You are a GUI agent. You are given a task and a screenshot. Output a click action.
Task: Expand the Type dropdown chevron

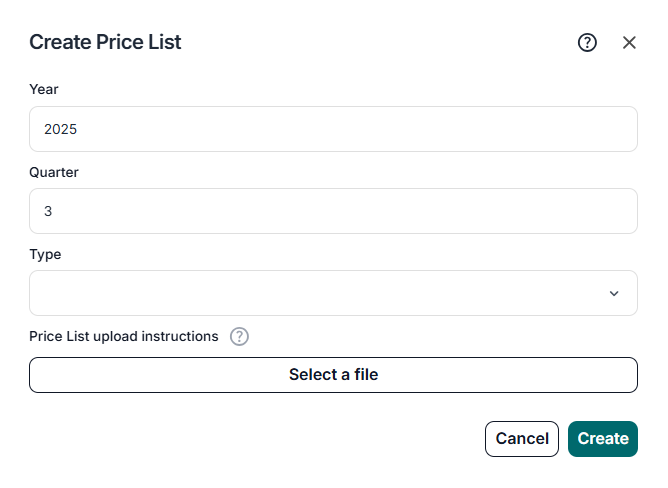(x=614, y=293)
